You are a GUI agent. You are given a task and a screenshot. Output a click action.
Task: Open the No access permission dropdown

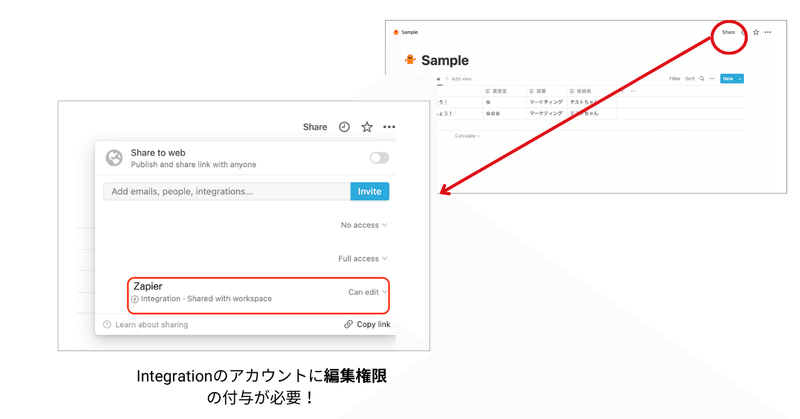tap(364, 225)
